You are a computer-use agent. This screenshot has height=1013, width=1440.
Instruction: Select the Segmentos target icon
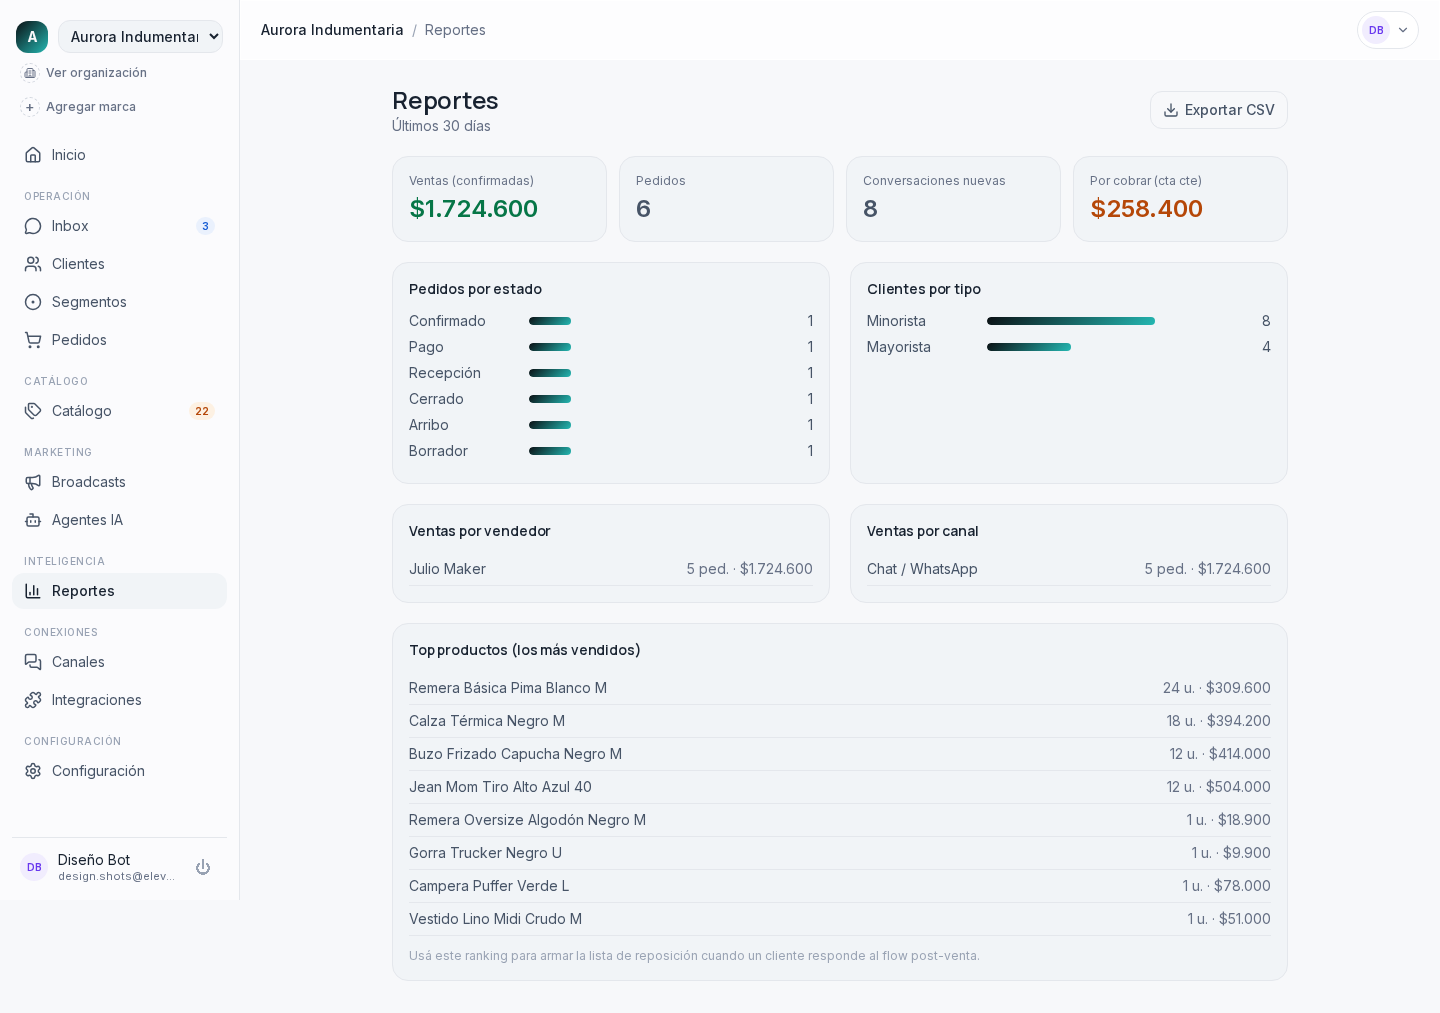[33, 302]
